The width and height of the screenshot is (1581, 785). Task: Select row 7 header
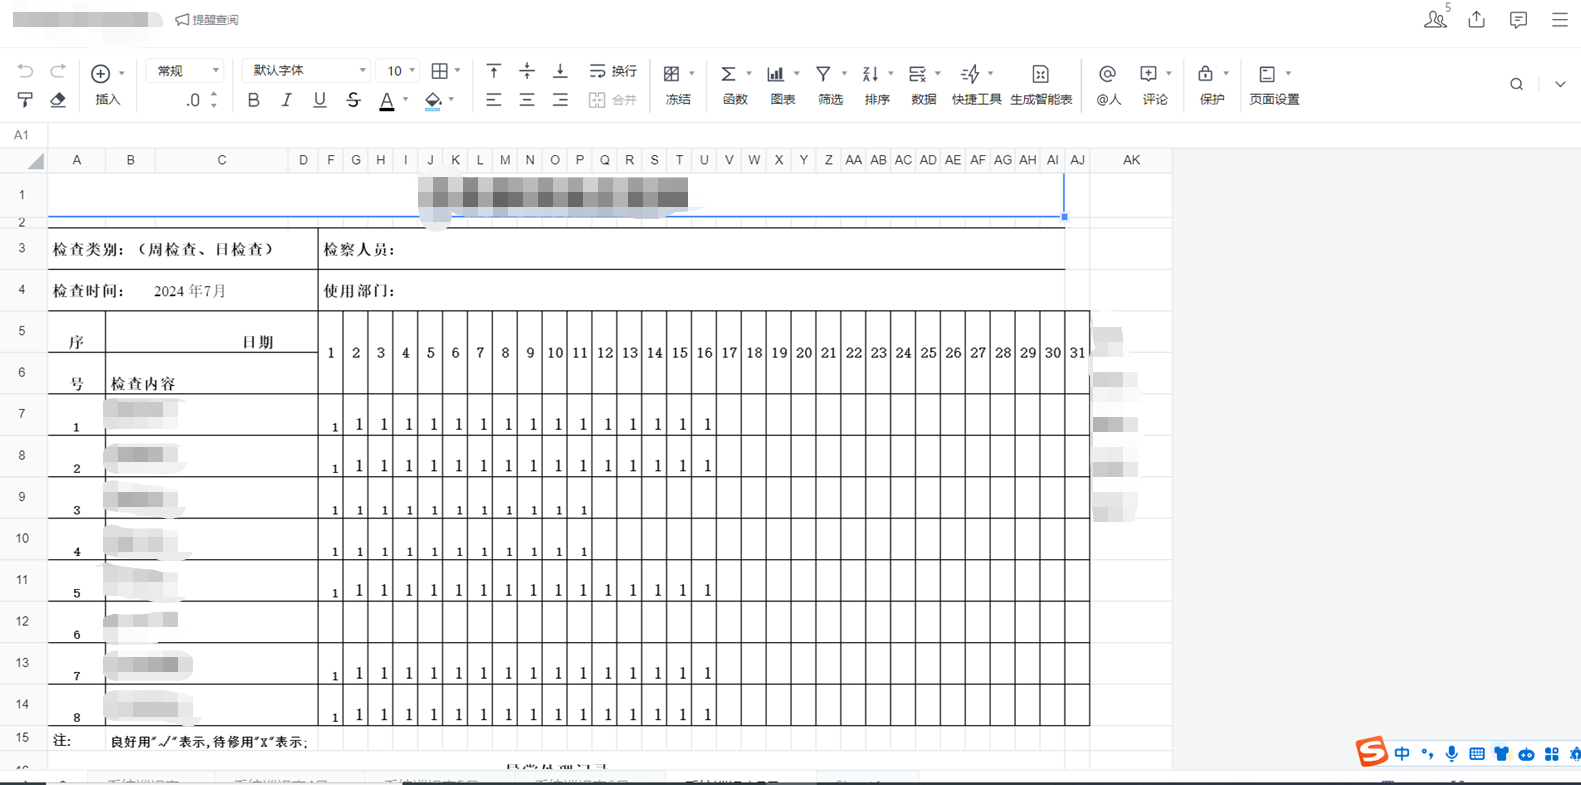point(22,414)
